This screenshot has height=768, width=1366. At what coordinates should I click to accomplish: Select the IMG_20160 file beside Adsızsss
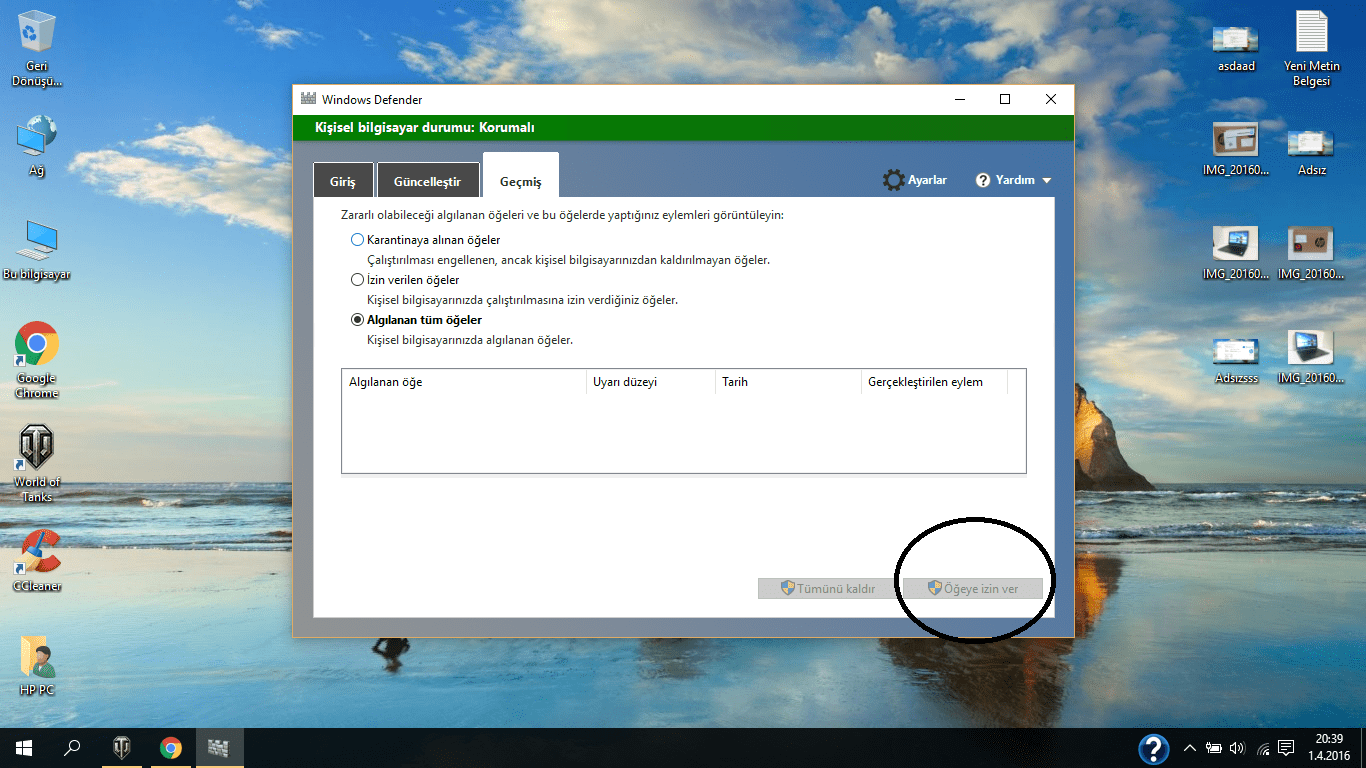click(1311, 358)
